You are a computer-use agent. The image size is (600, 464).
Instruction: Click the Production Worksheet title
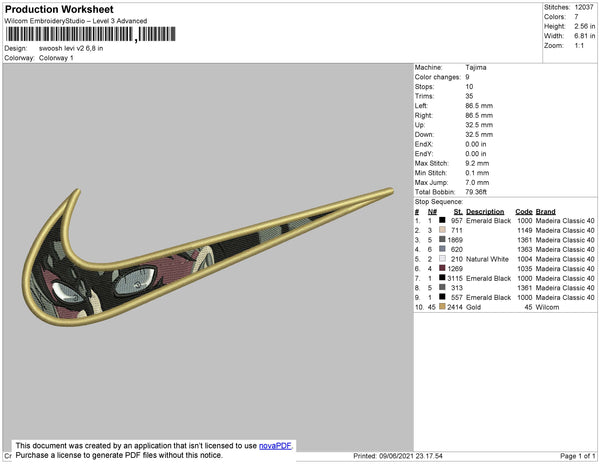coord(59,10)
